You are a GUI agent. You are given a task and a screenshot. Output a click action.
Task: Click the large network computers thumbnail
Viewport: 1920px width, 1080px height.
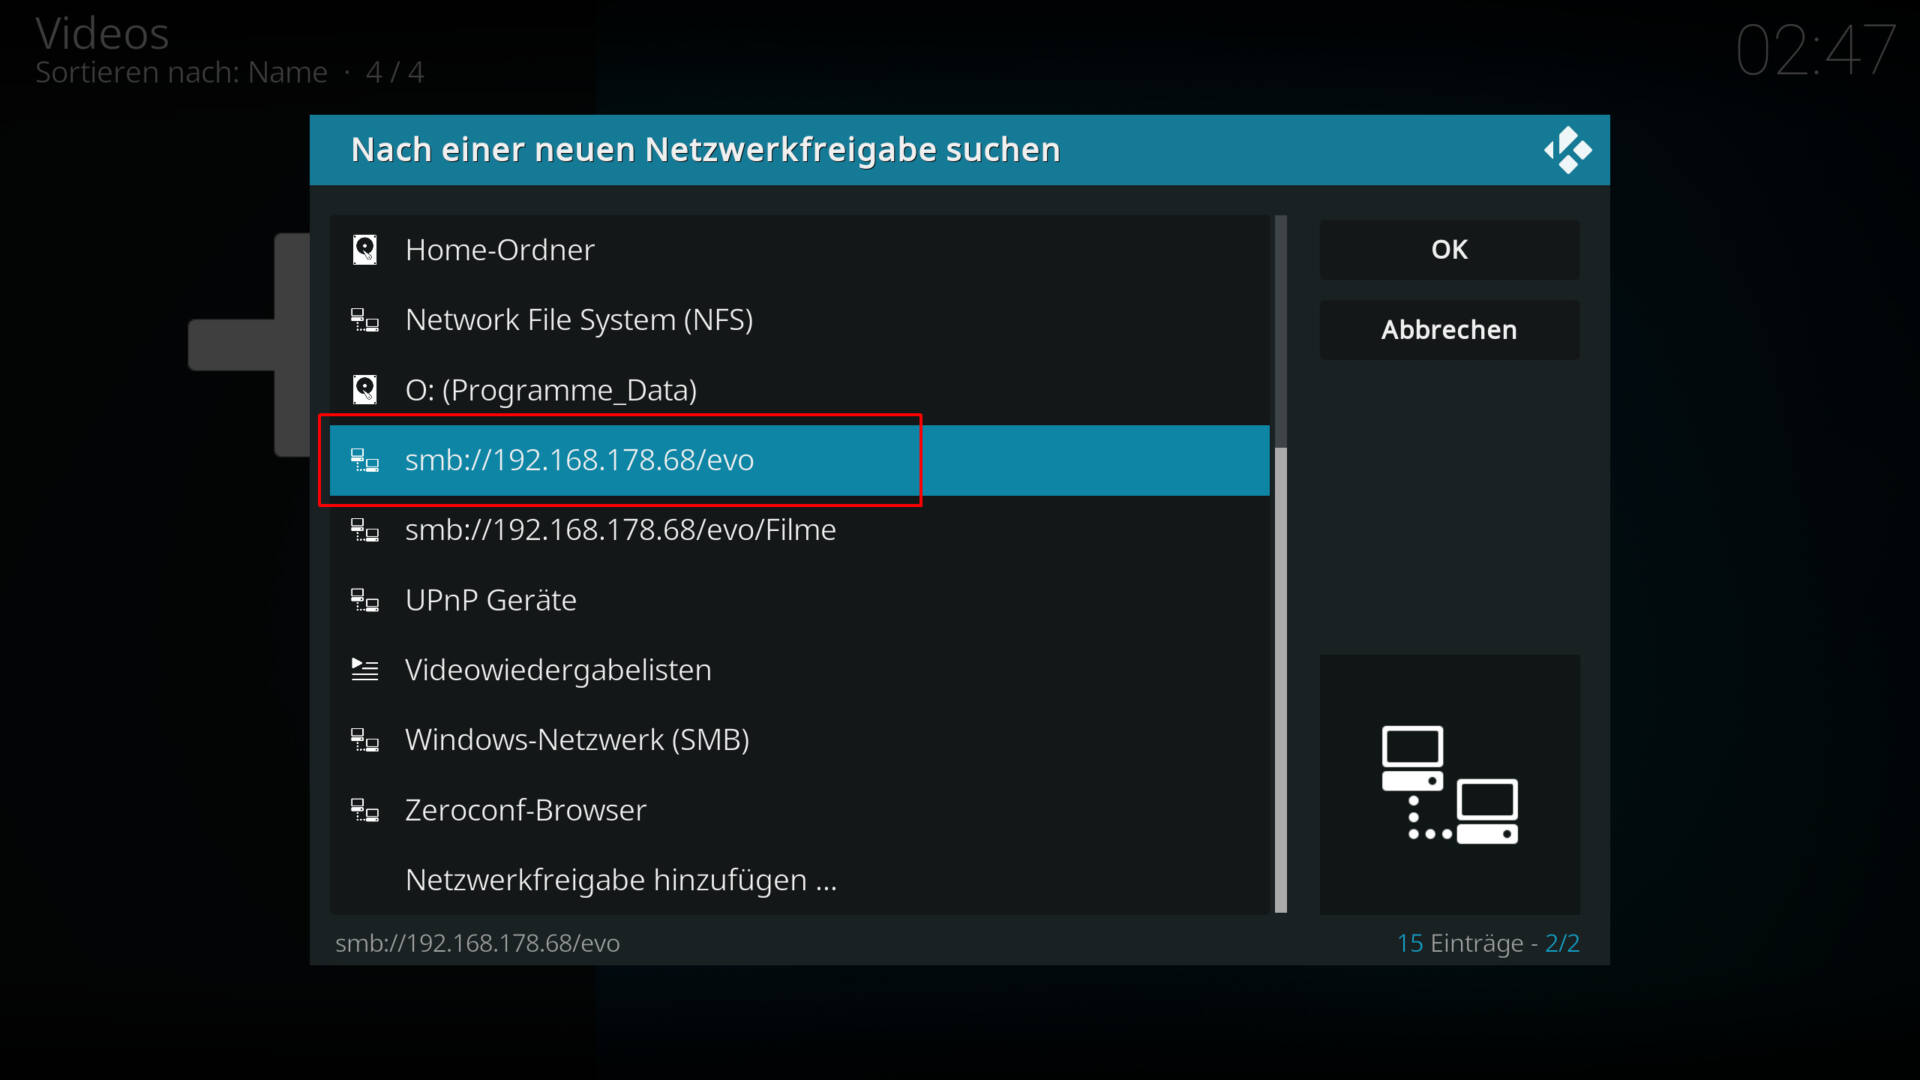click(1449, 785)
